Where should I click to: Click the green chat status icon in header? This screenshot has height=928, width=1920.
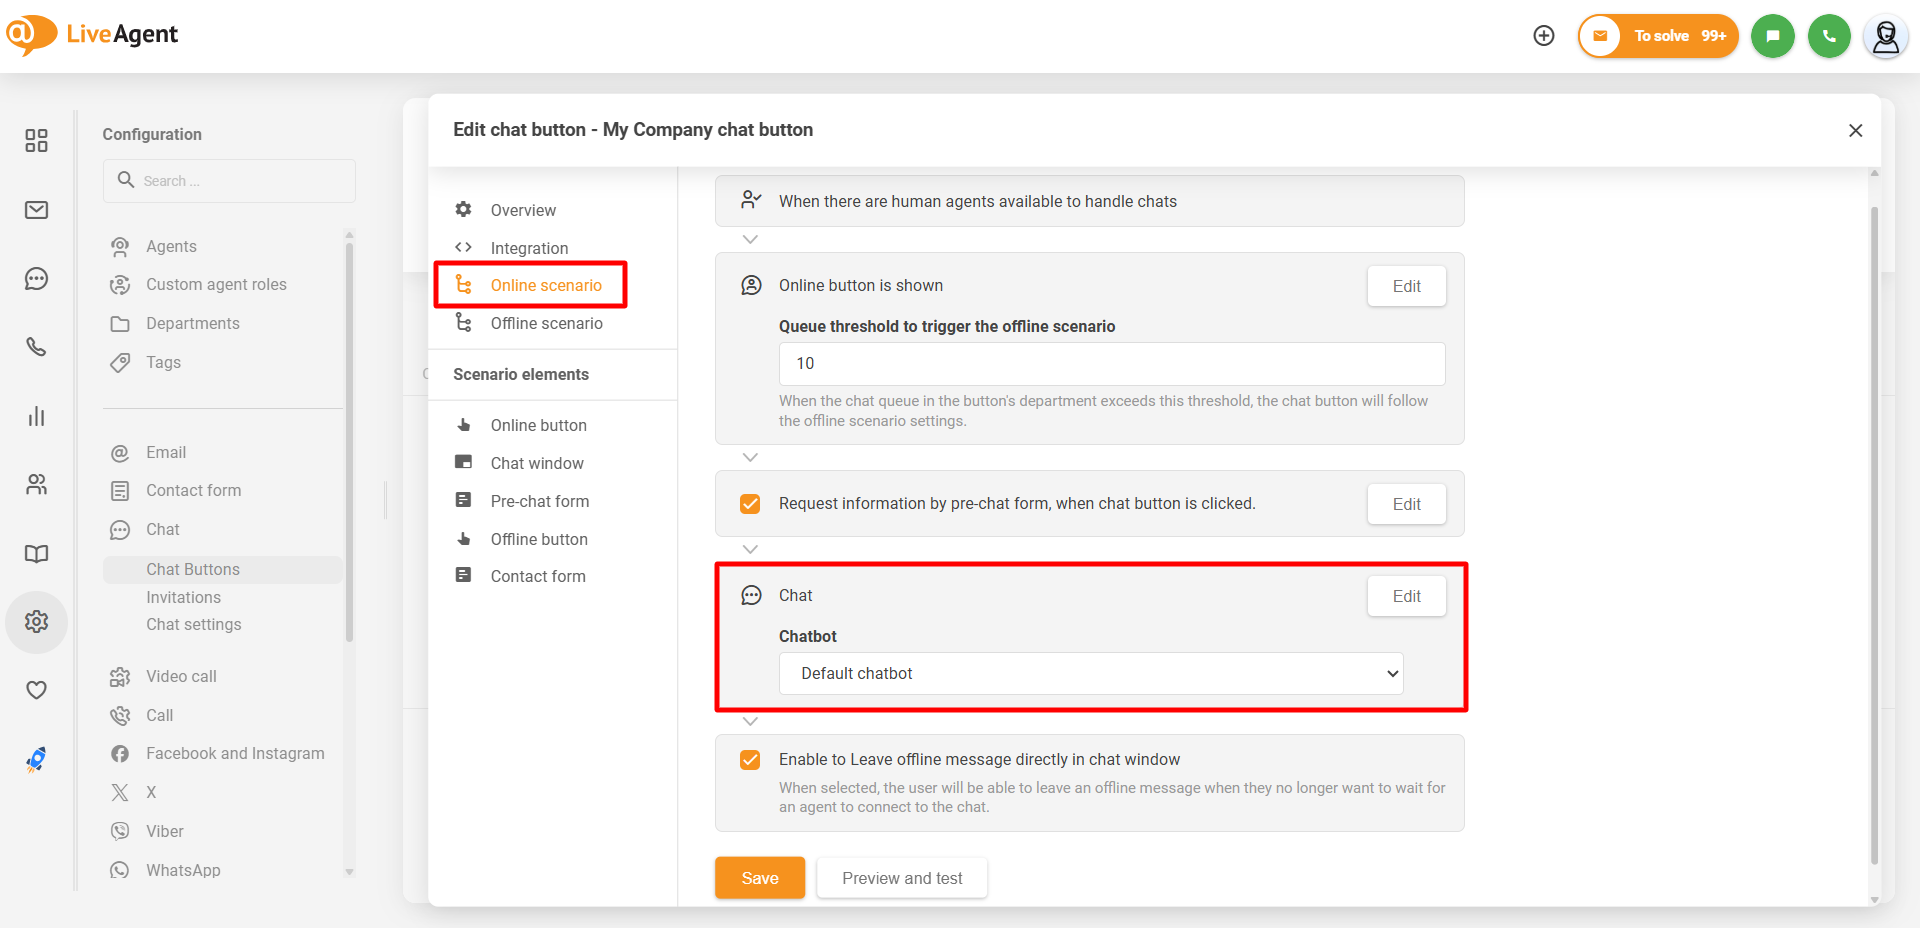click(1772, 36)
